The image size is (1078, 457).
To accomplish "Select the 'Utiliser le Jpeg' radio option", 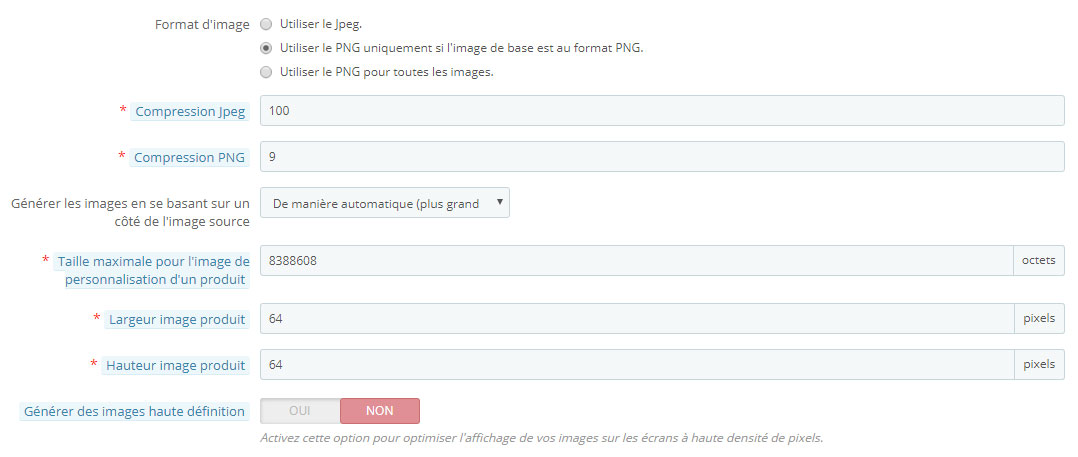I will click(266, 25).
